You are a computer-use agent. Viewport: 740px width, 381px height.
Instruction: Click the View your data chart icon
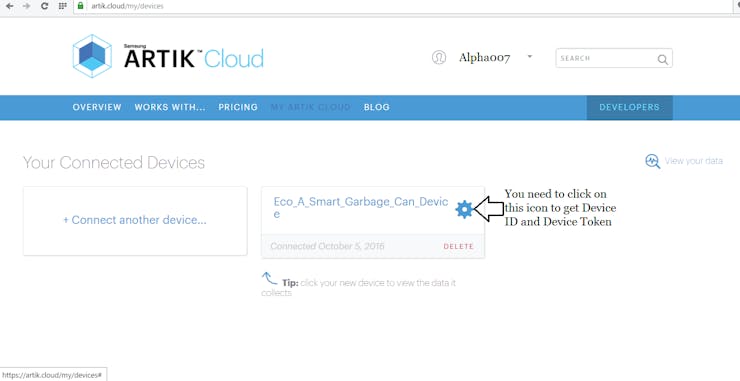pos(653,161)
